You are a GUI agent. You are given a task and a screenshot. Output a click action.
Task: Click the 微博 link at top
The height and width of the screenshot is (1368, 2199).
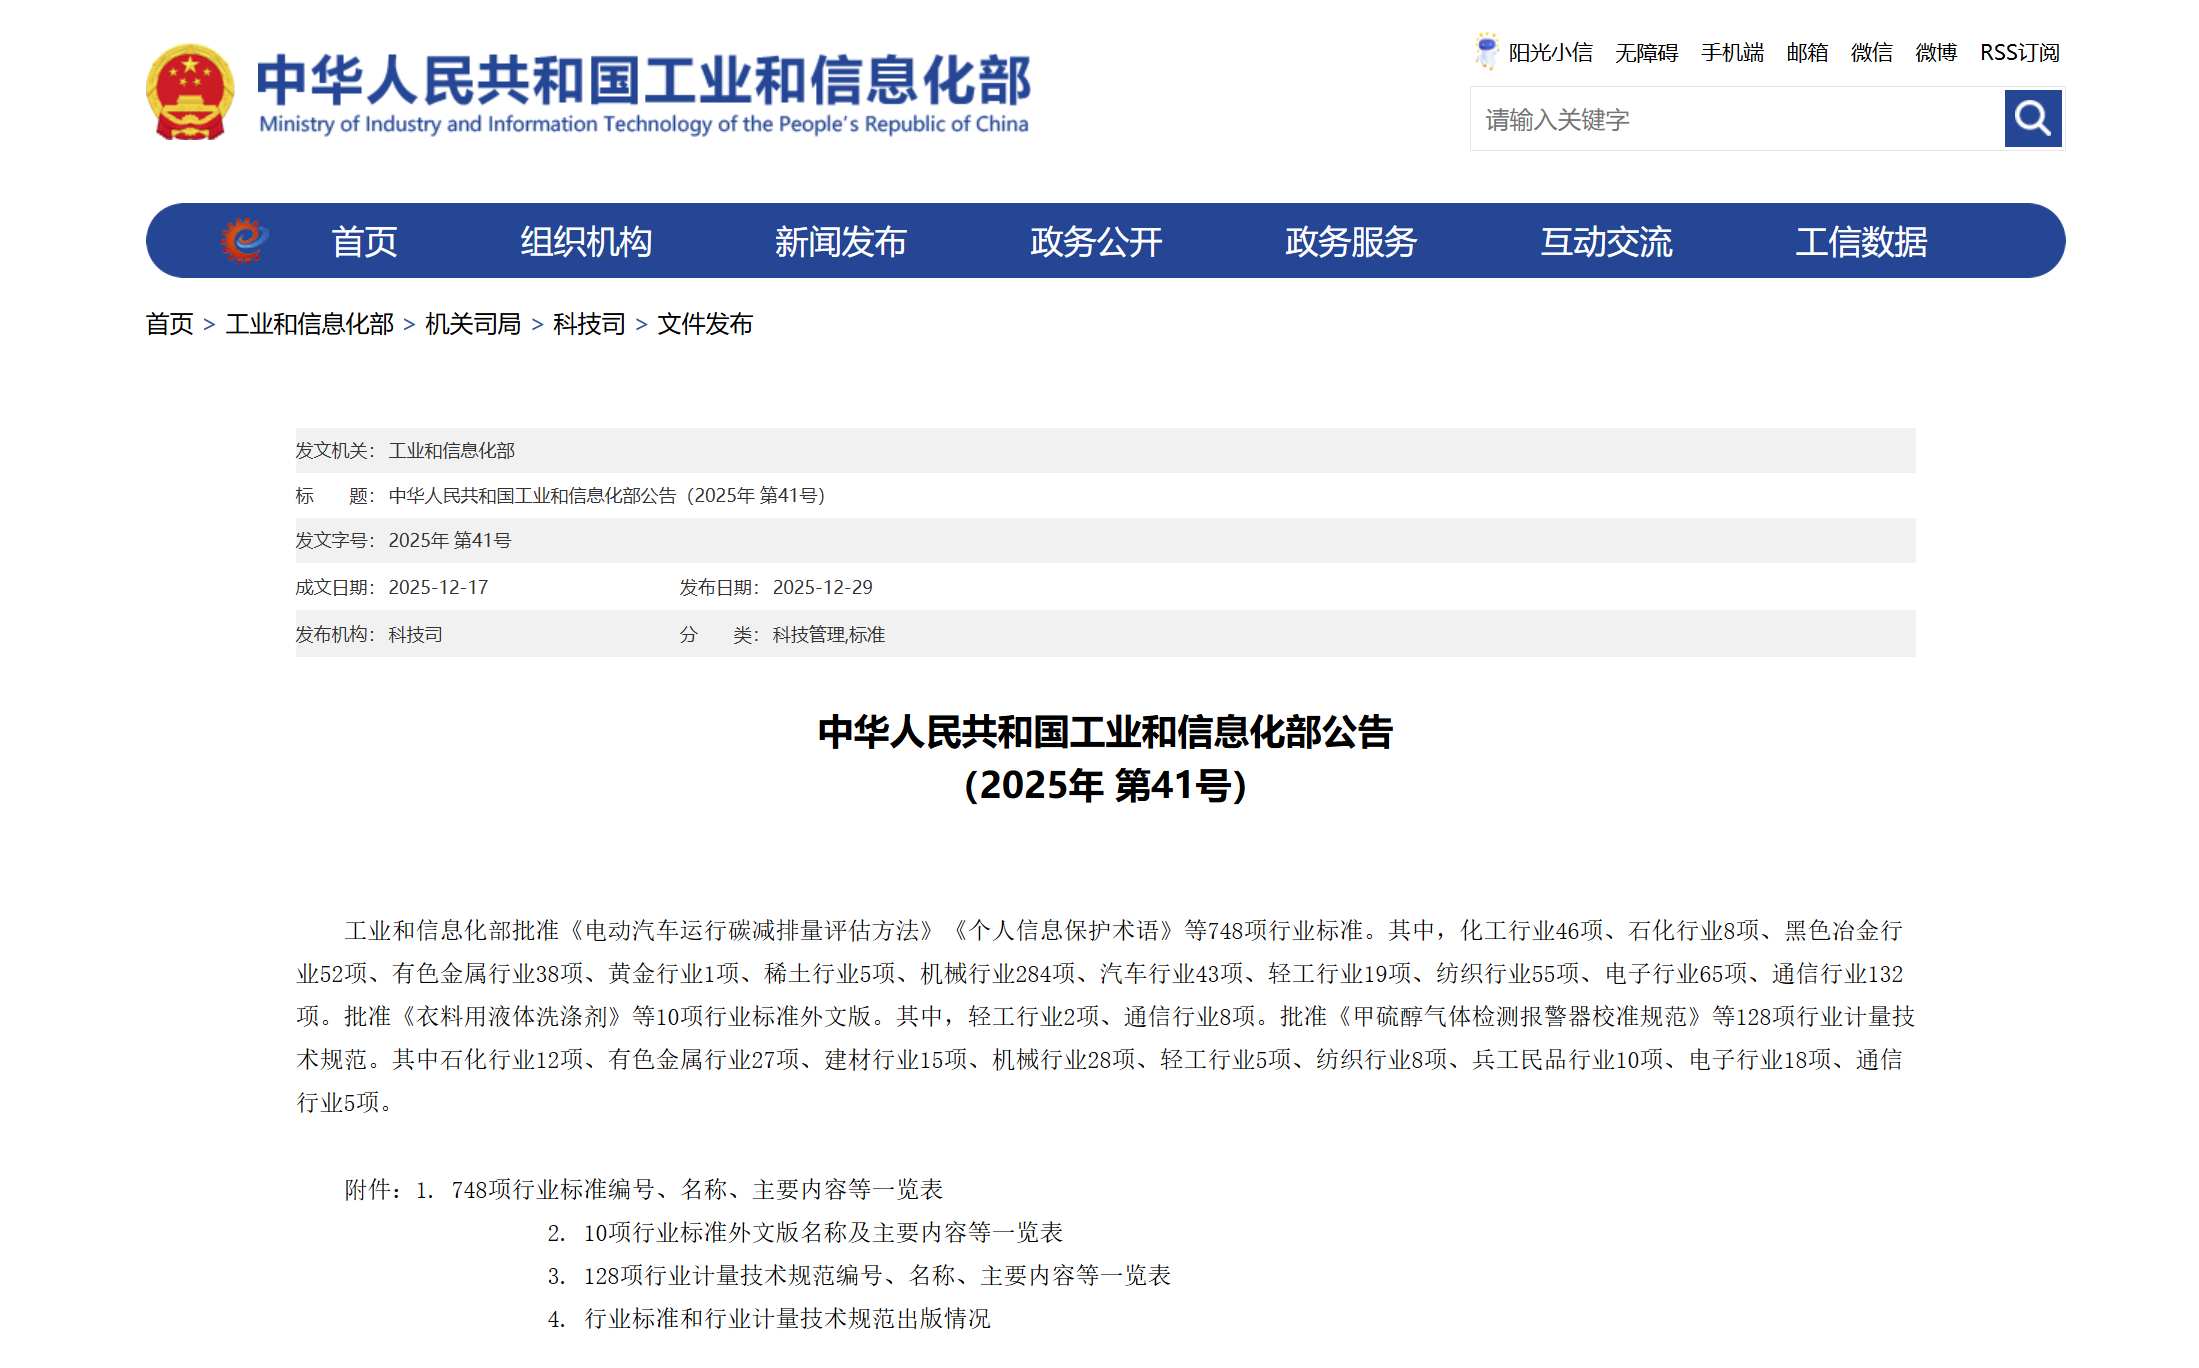(x=1935, y=53)
